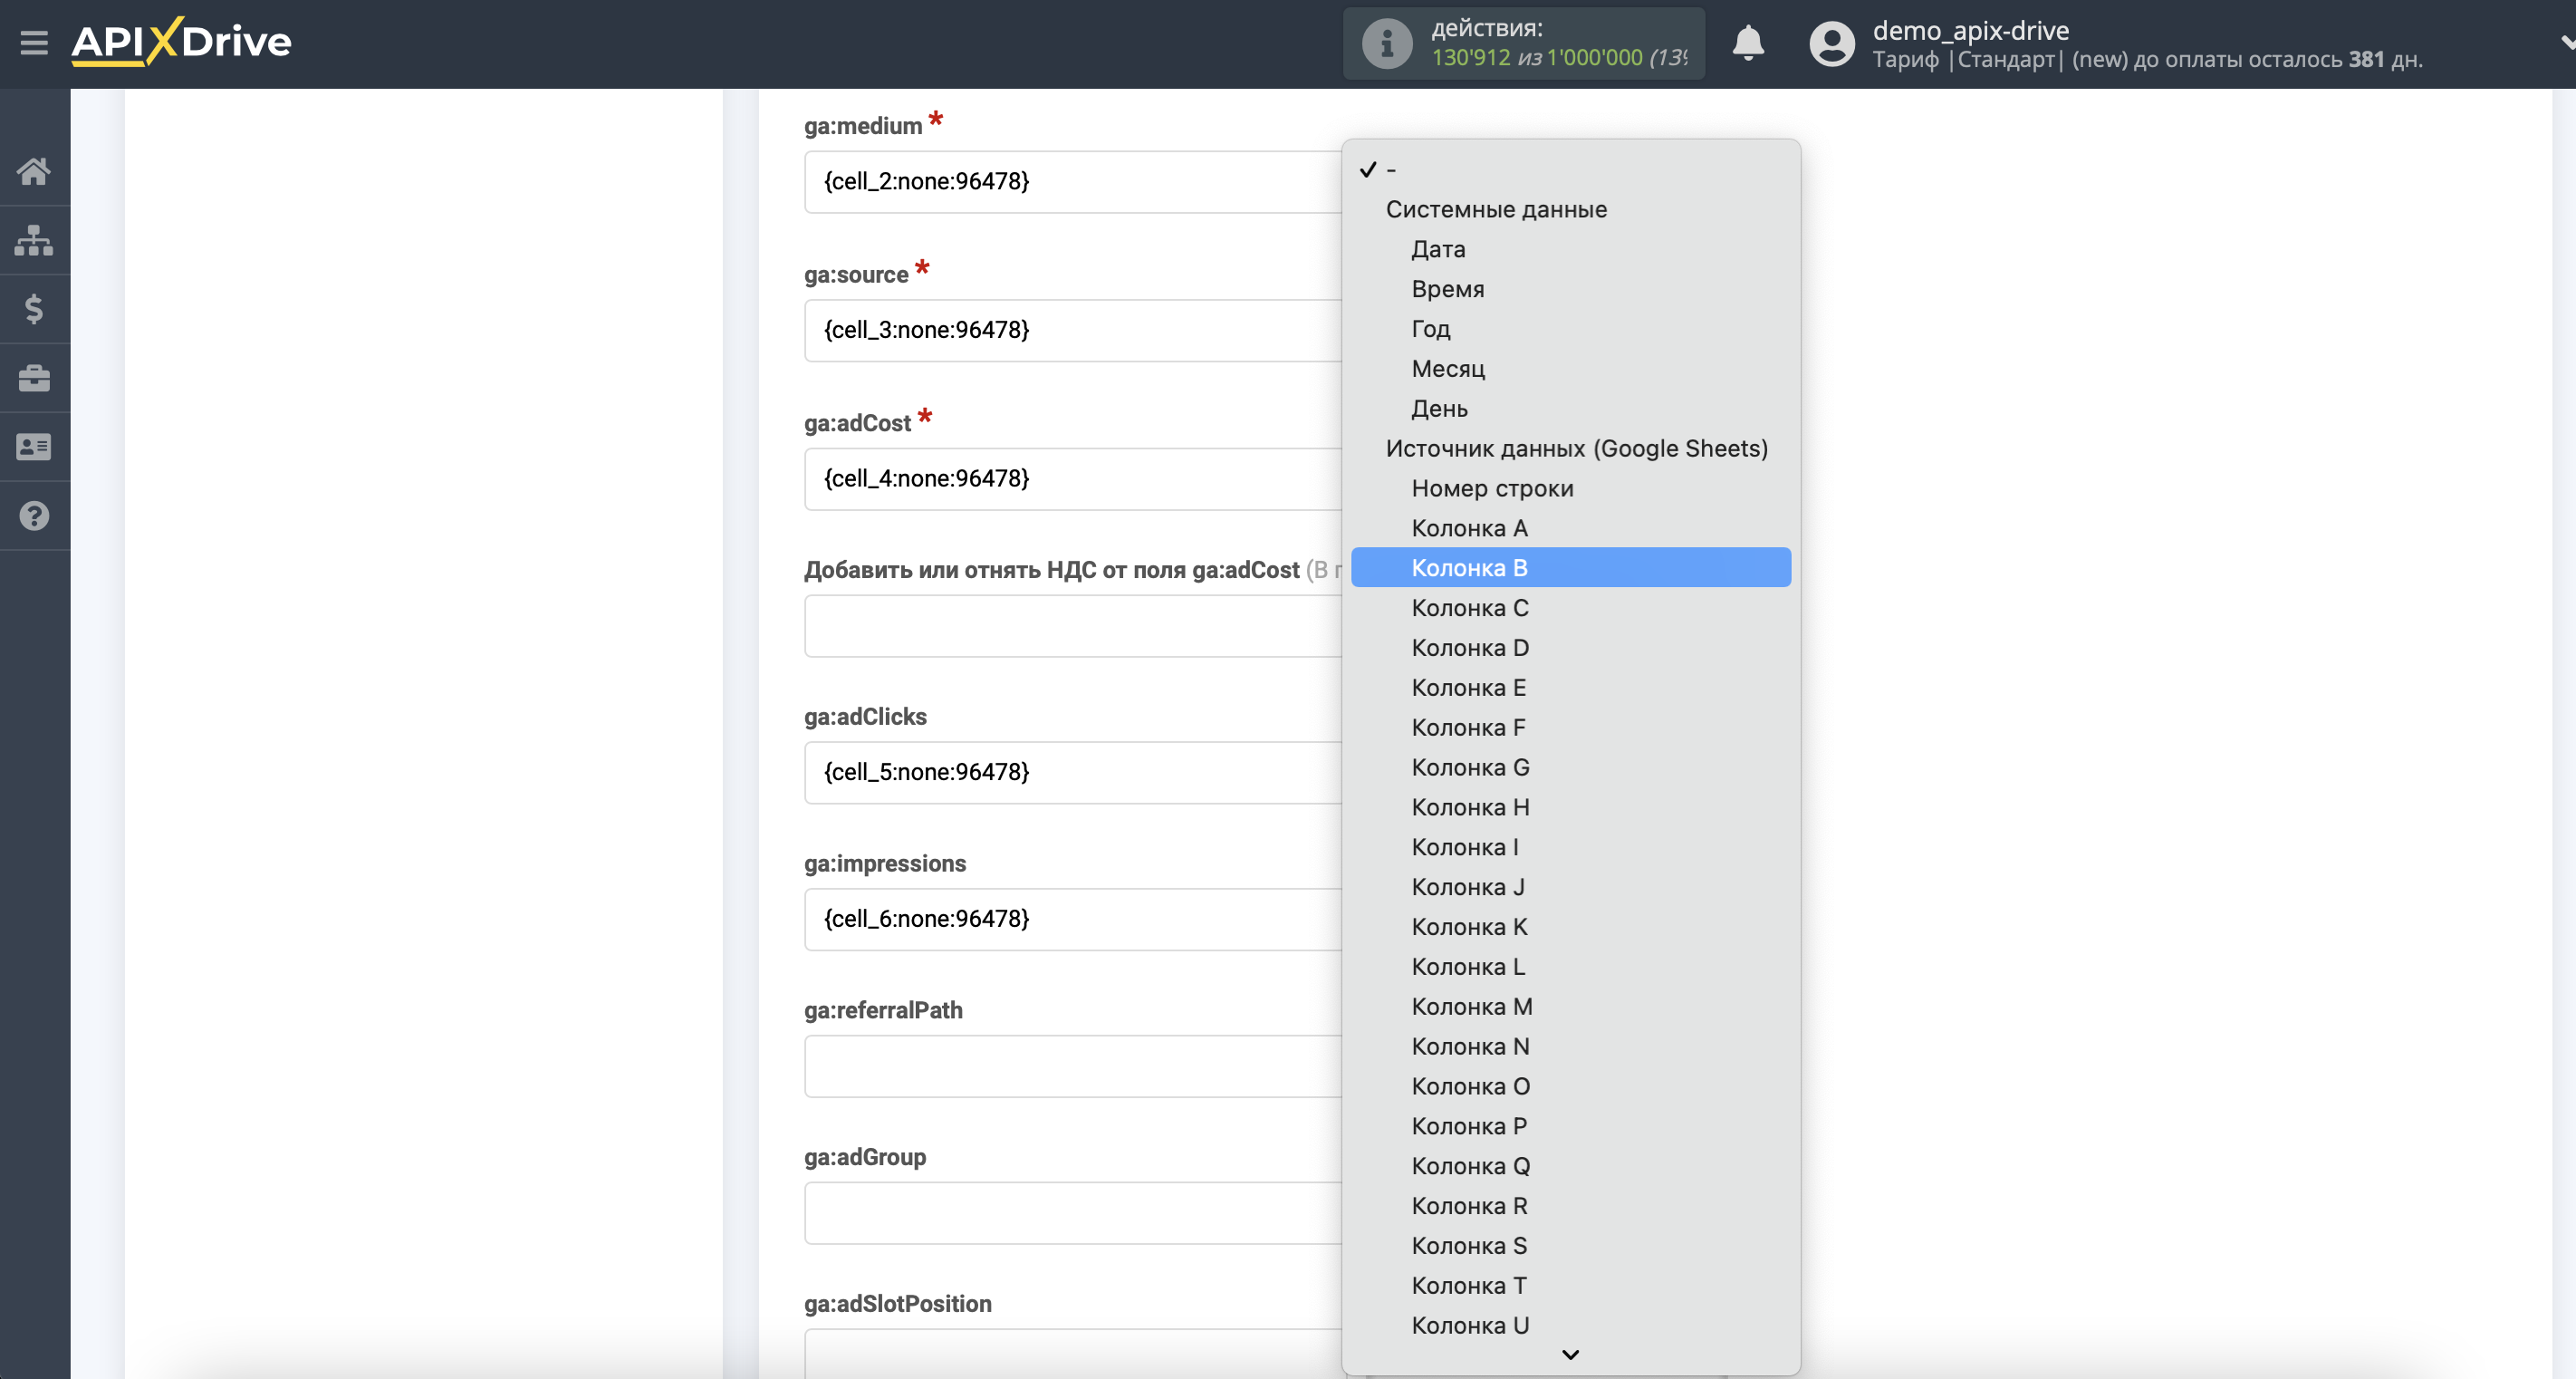2576x1379 pixels.
Task: Open the help question mark icon
Action: click(x=34, y=516)
